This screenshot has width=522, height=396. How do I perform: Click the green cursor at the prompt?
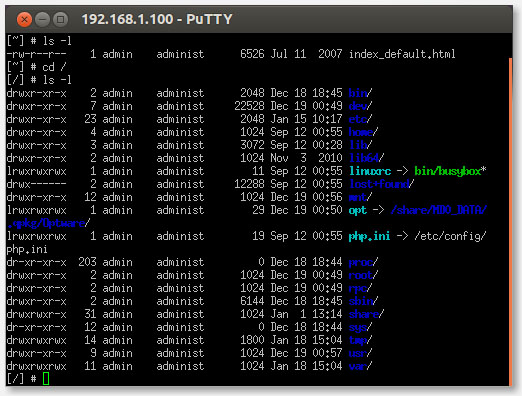[x=46, y=379]
